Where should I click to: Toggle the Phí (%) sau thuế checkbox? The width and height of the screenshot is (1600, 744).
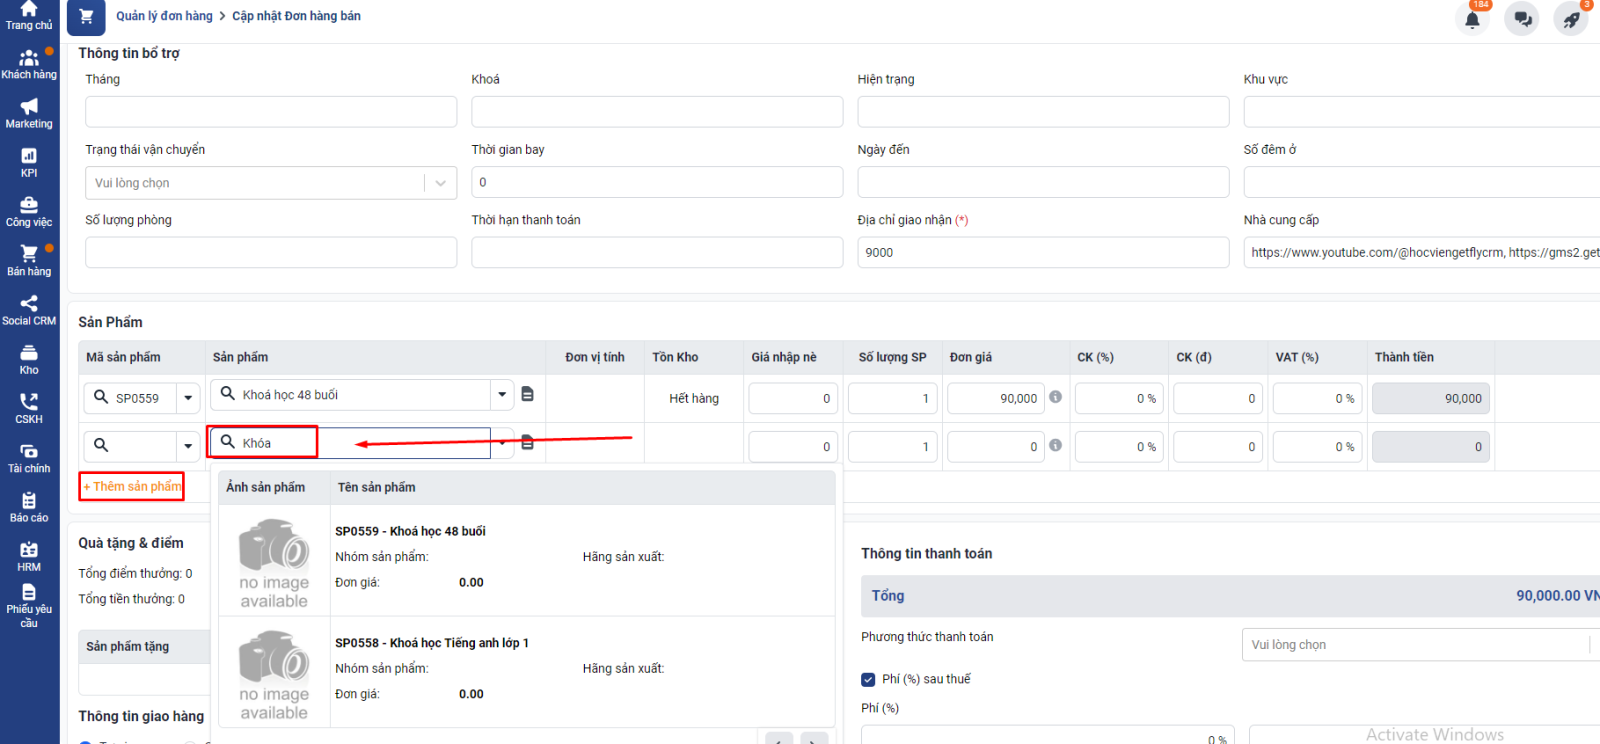tap(868, 680)
